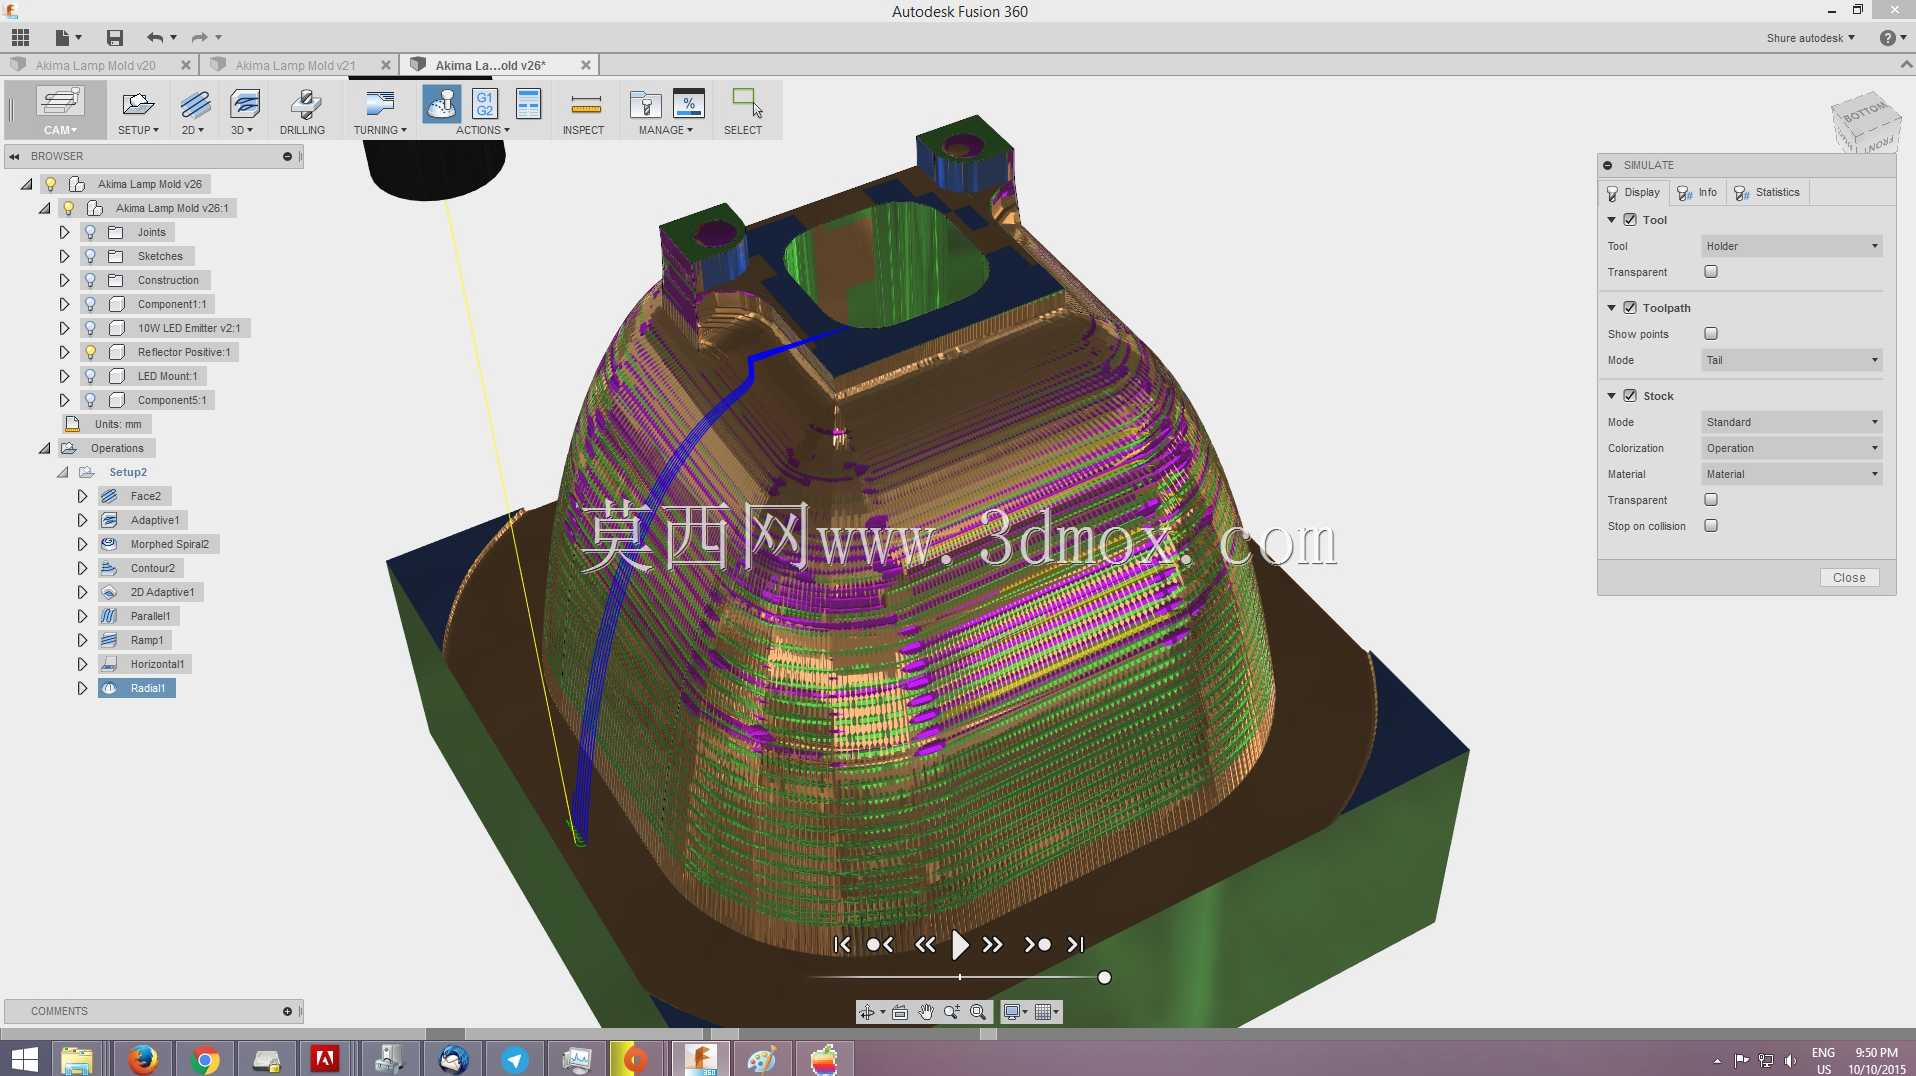
Task: Open the Help question mark icon
Action: [1887, 38]
